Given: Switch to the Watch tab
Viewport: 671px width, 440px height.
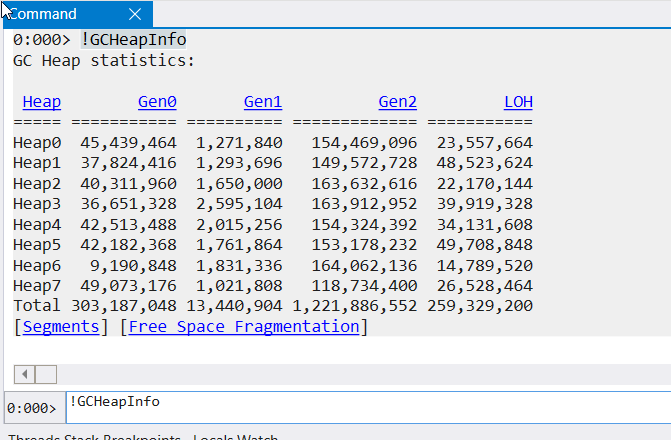Looking at the screenshot, I should [258, 437].
